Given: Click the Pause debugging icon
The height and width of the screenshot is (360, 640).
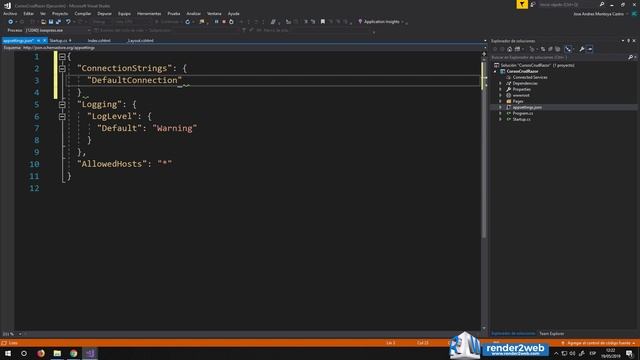Looking at the screenshot, I should click(x=216, y=22).
